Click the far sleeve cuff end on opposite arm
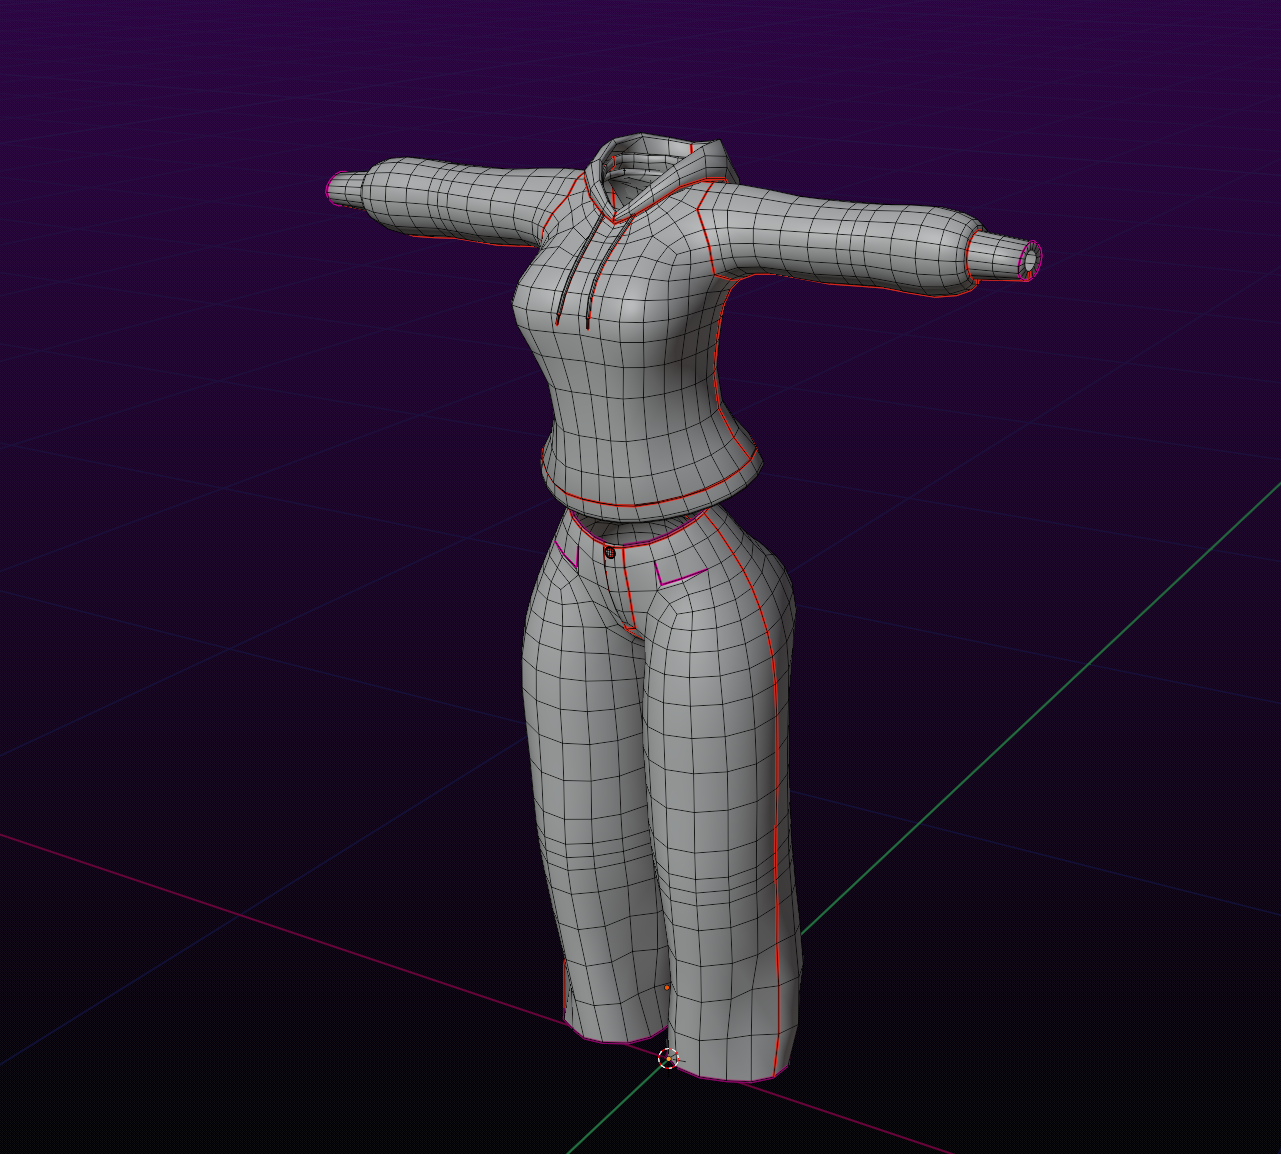 [333, 187]
